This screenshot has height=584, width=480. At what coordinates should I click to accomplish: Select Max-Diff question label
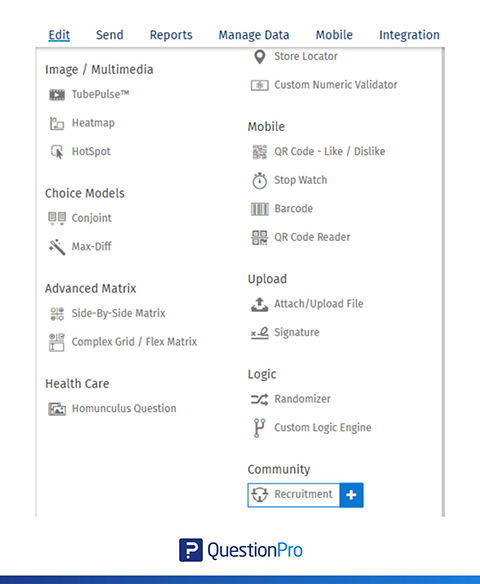(x=91, y=247)
